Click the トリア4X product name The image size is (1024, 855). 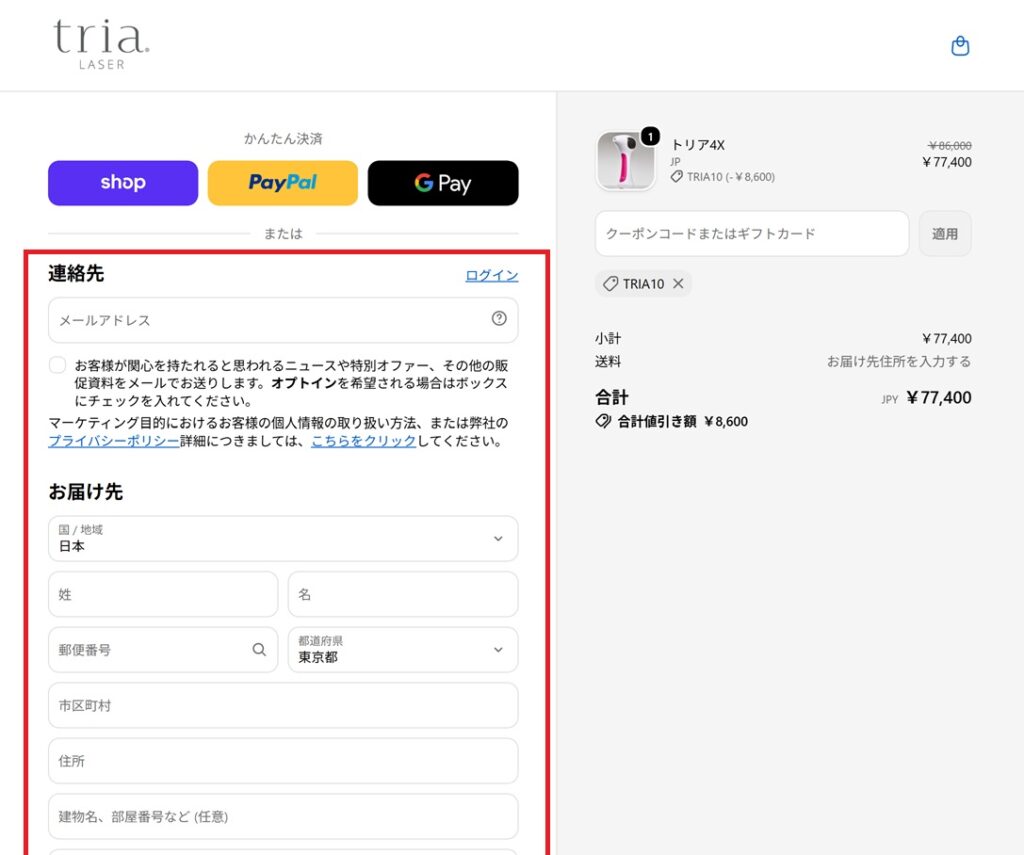click(x=698, y=145)
